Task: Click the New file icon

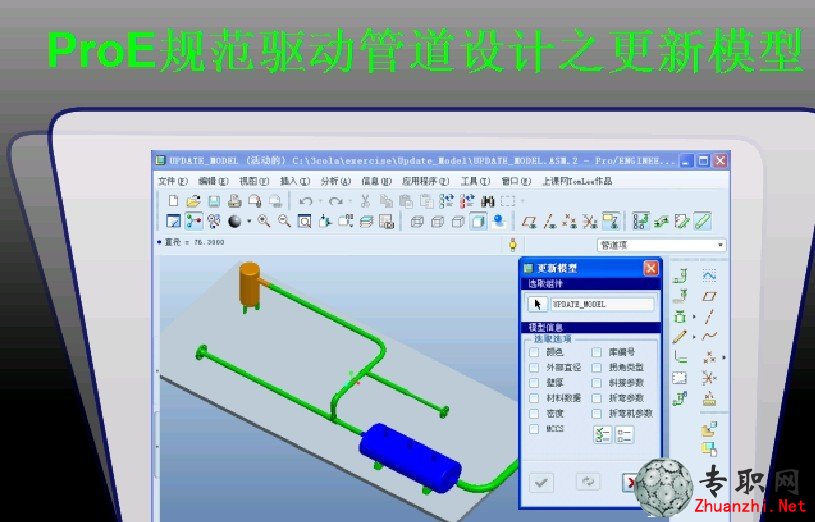Action: pyautogui.click(x=174, y=201)
